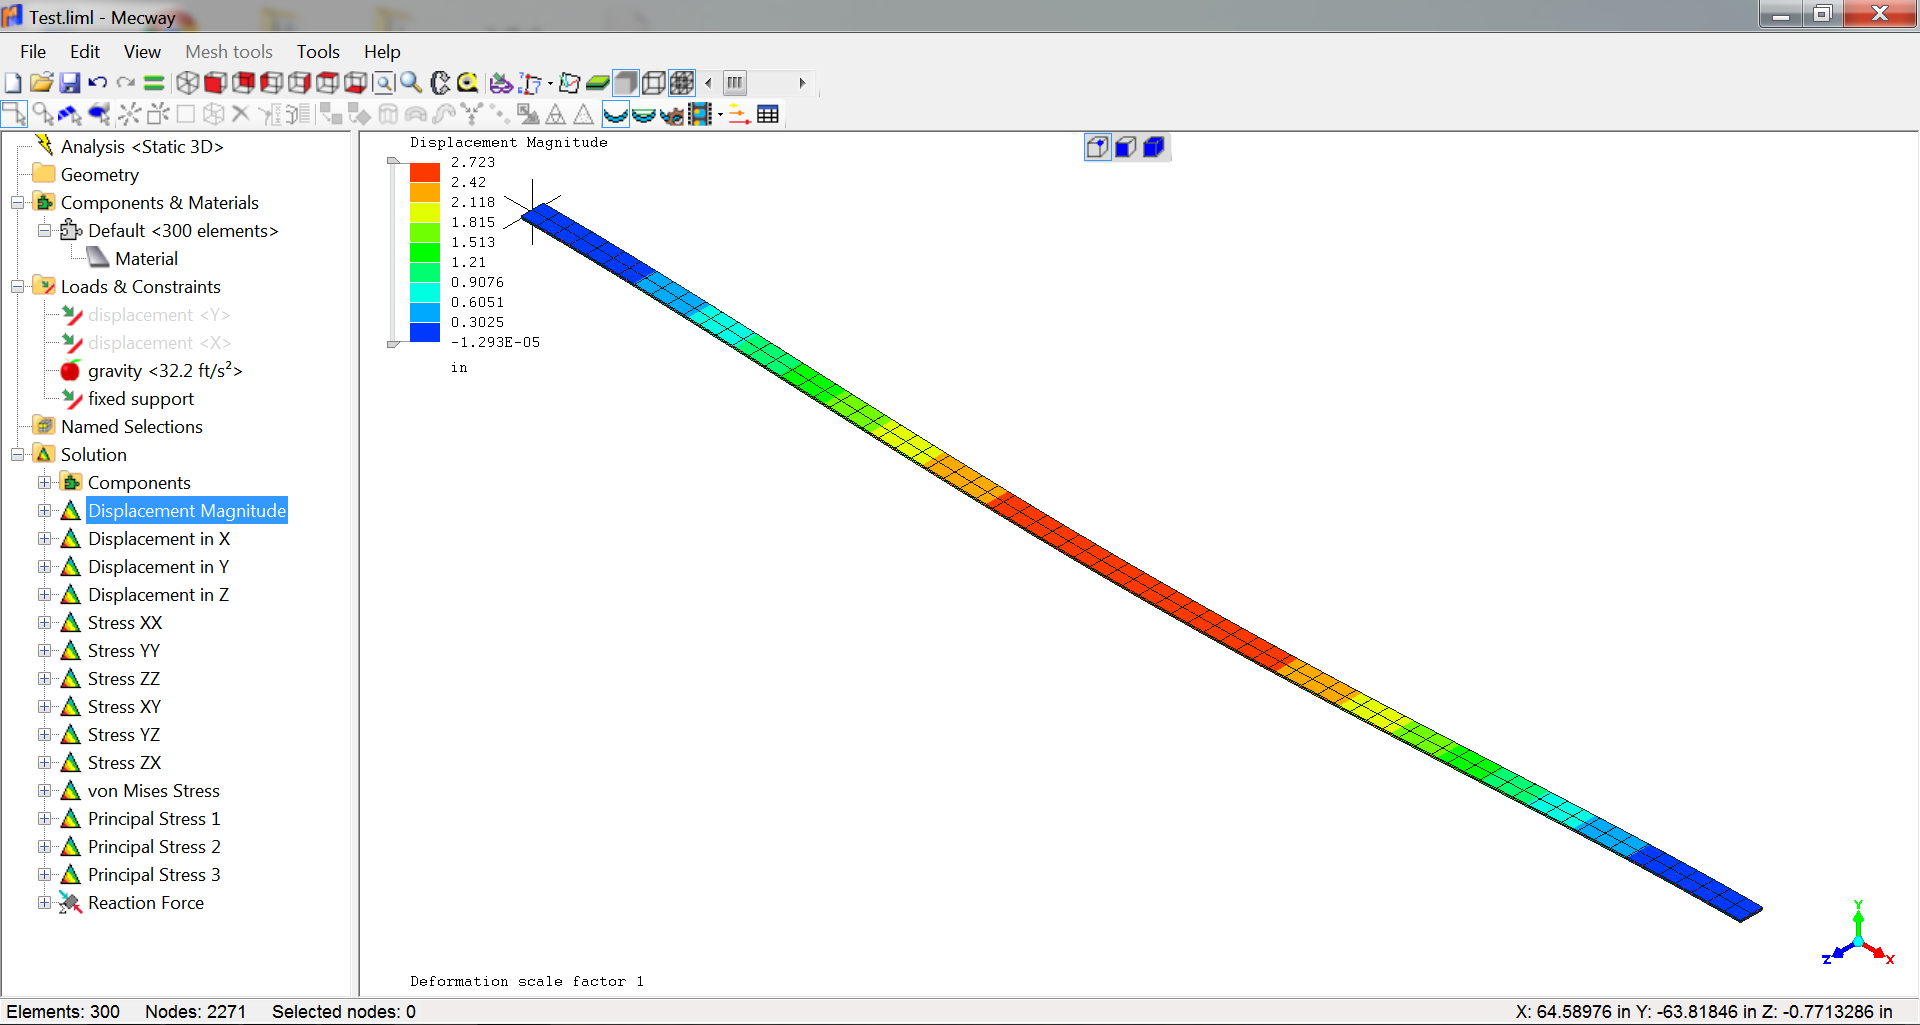This screenshot has height=1025, width=1920.
Task: Show the bottom face view cube
Action: coord(355,83)
